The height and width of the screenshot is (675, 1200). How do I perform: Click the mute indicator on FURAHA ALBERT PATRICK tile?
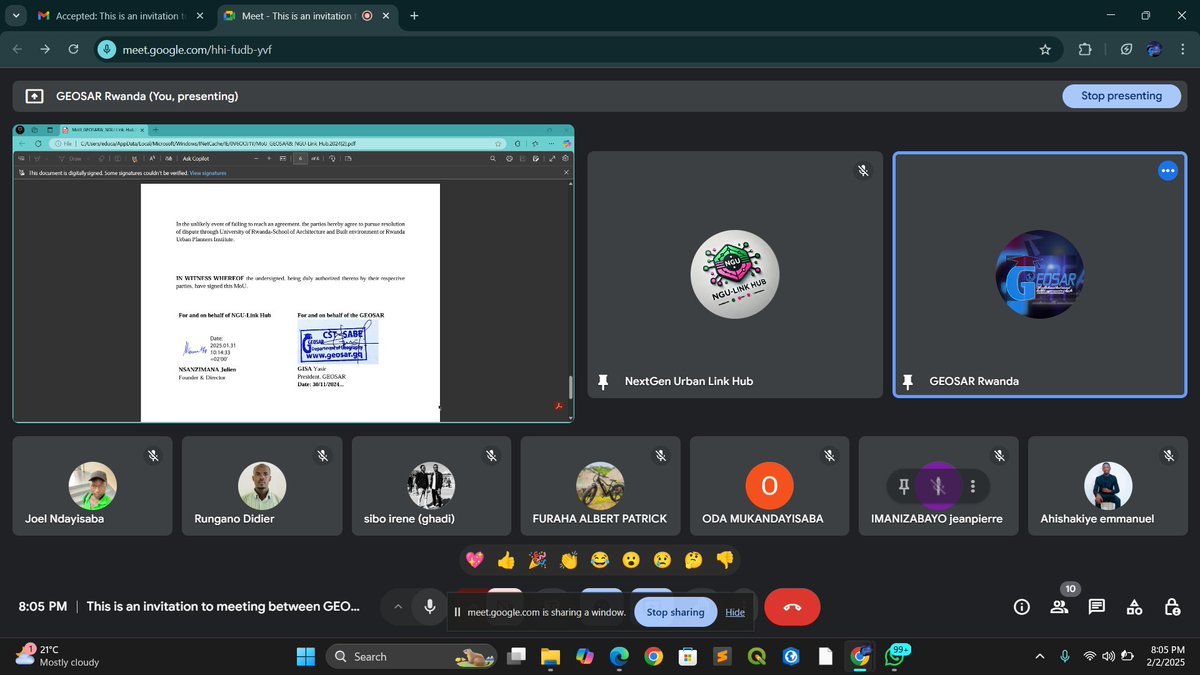[661, 455]
